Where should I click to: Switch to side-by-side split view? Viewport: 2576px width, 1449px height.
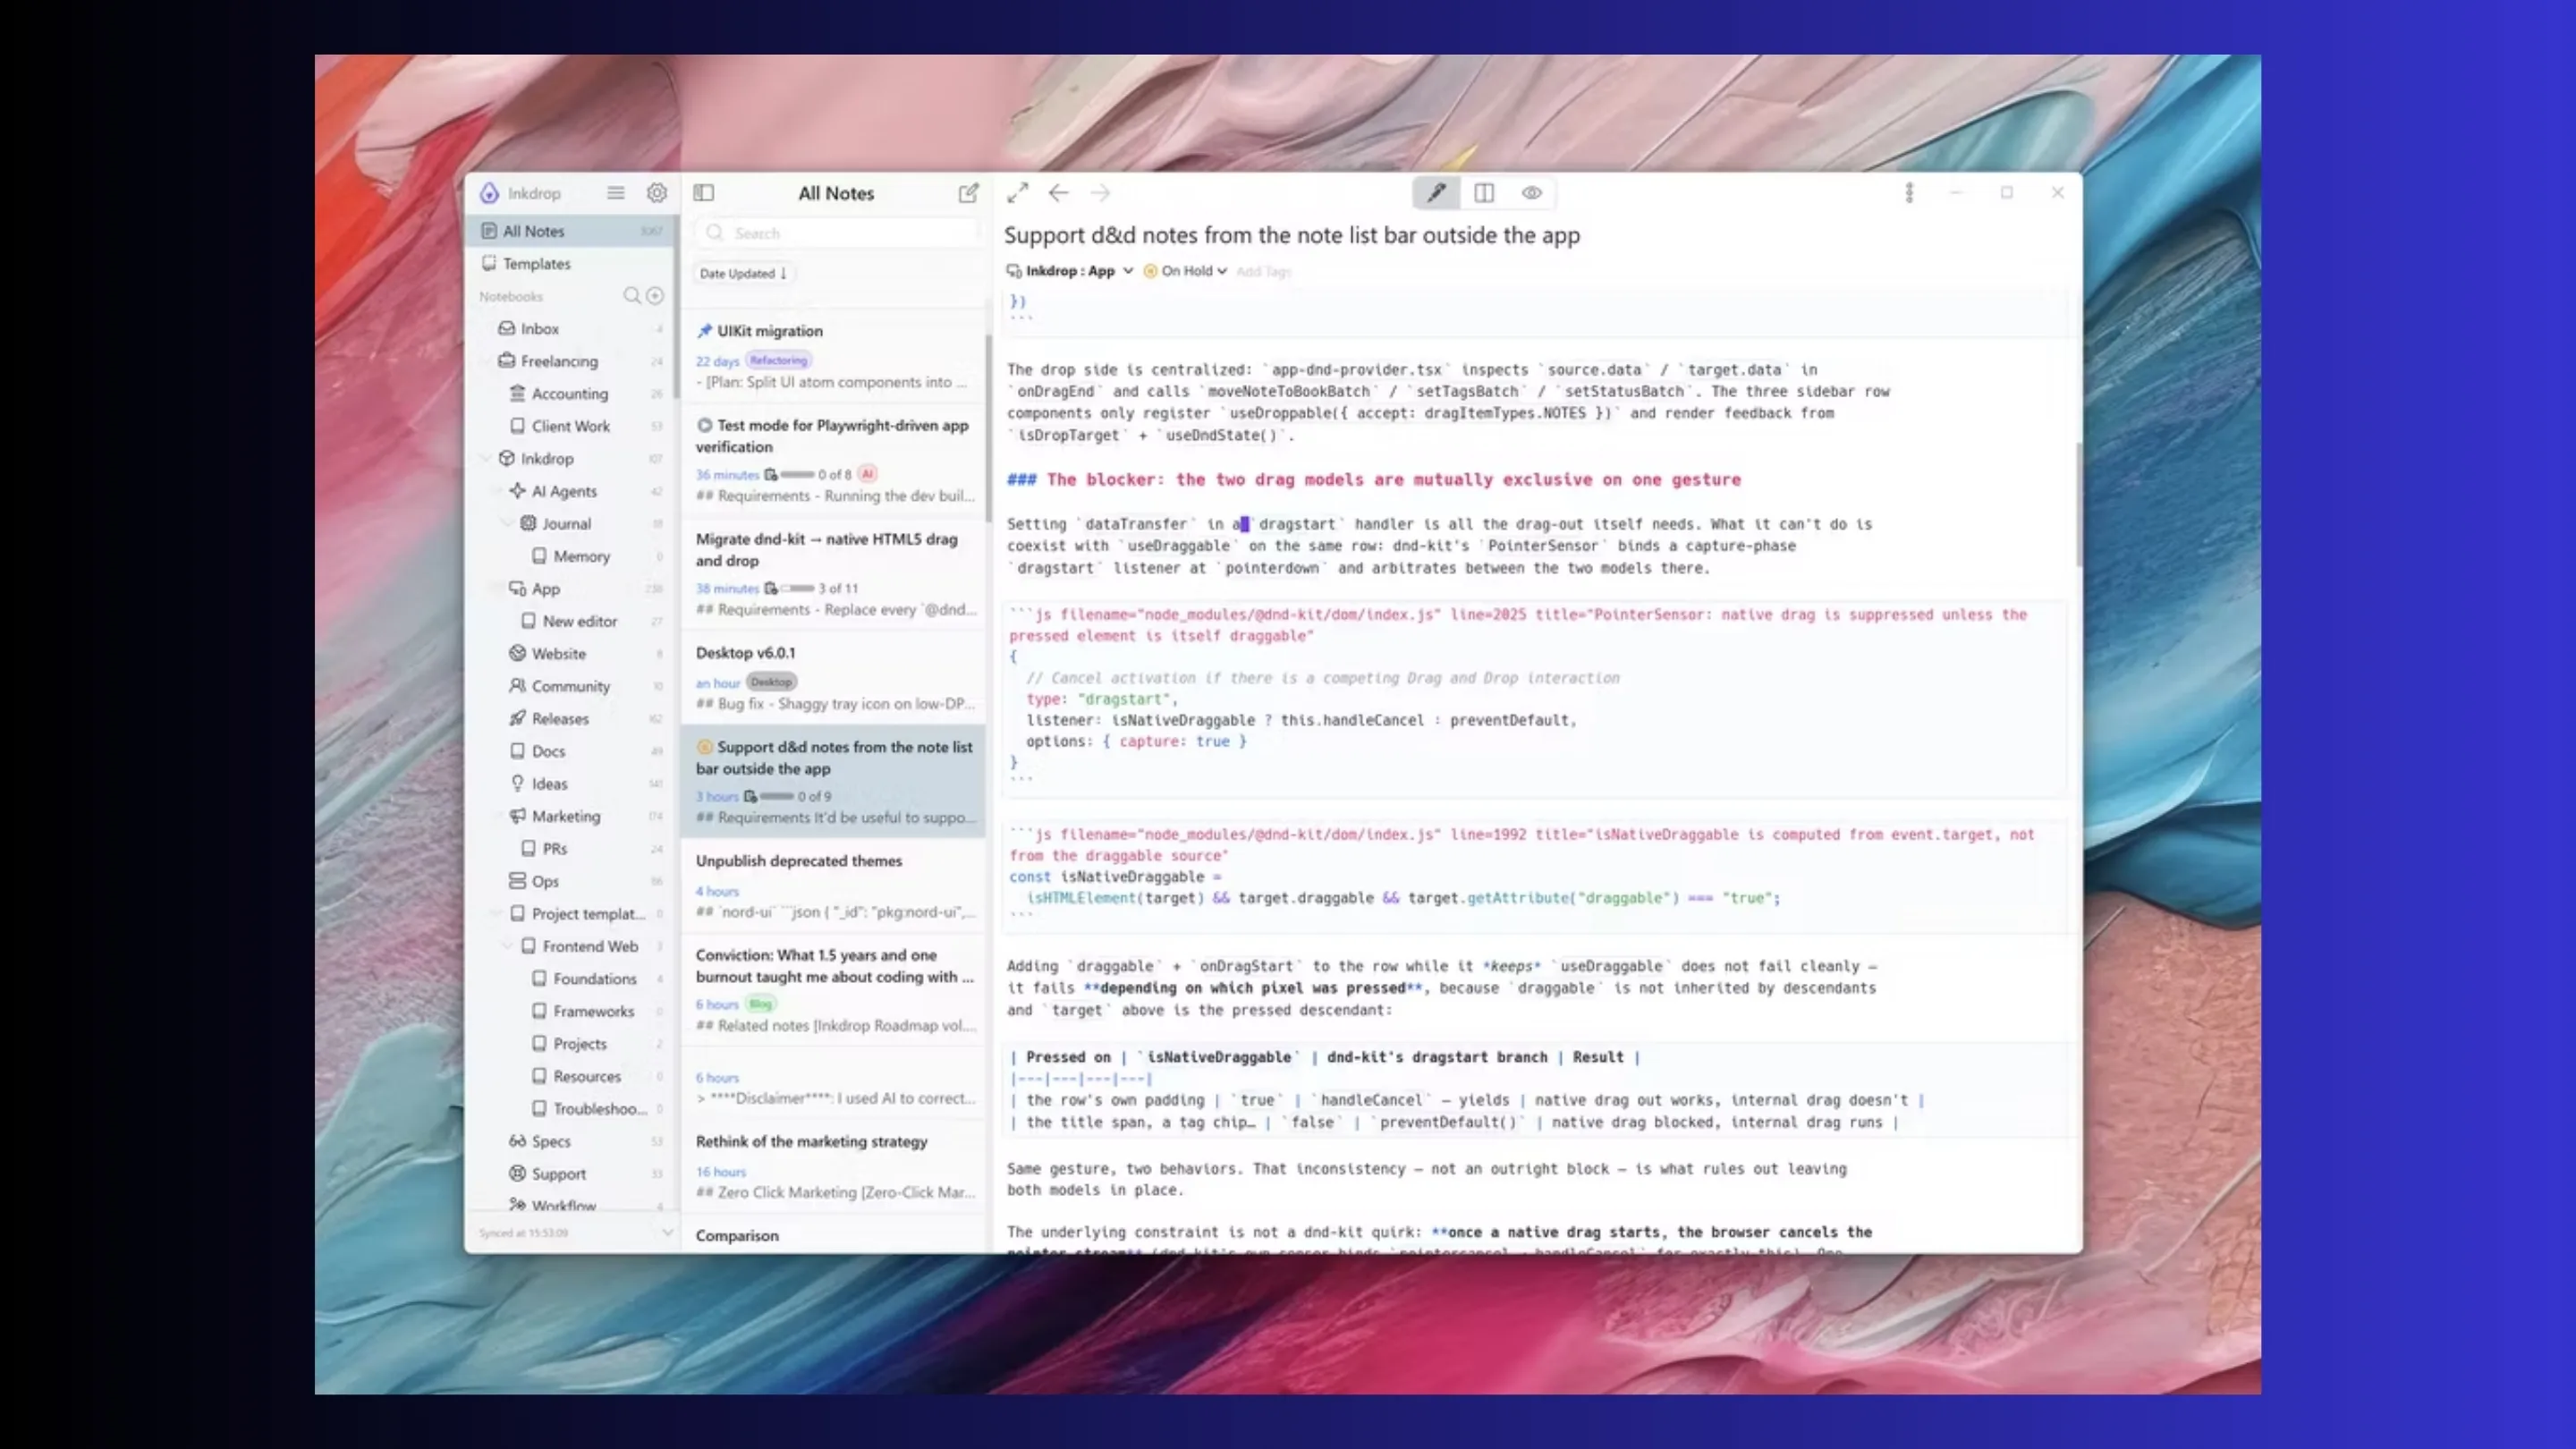click(x=1484, y=193)
